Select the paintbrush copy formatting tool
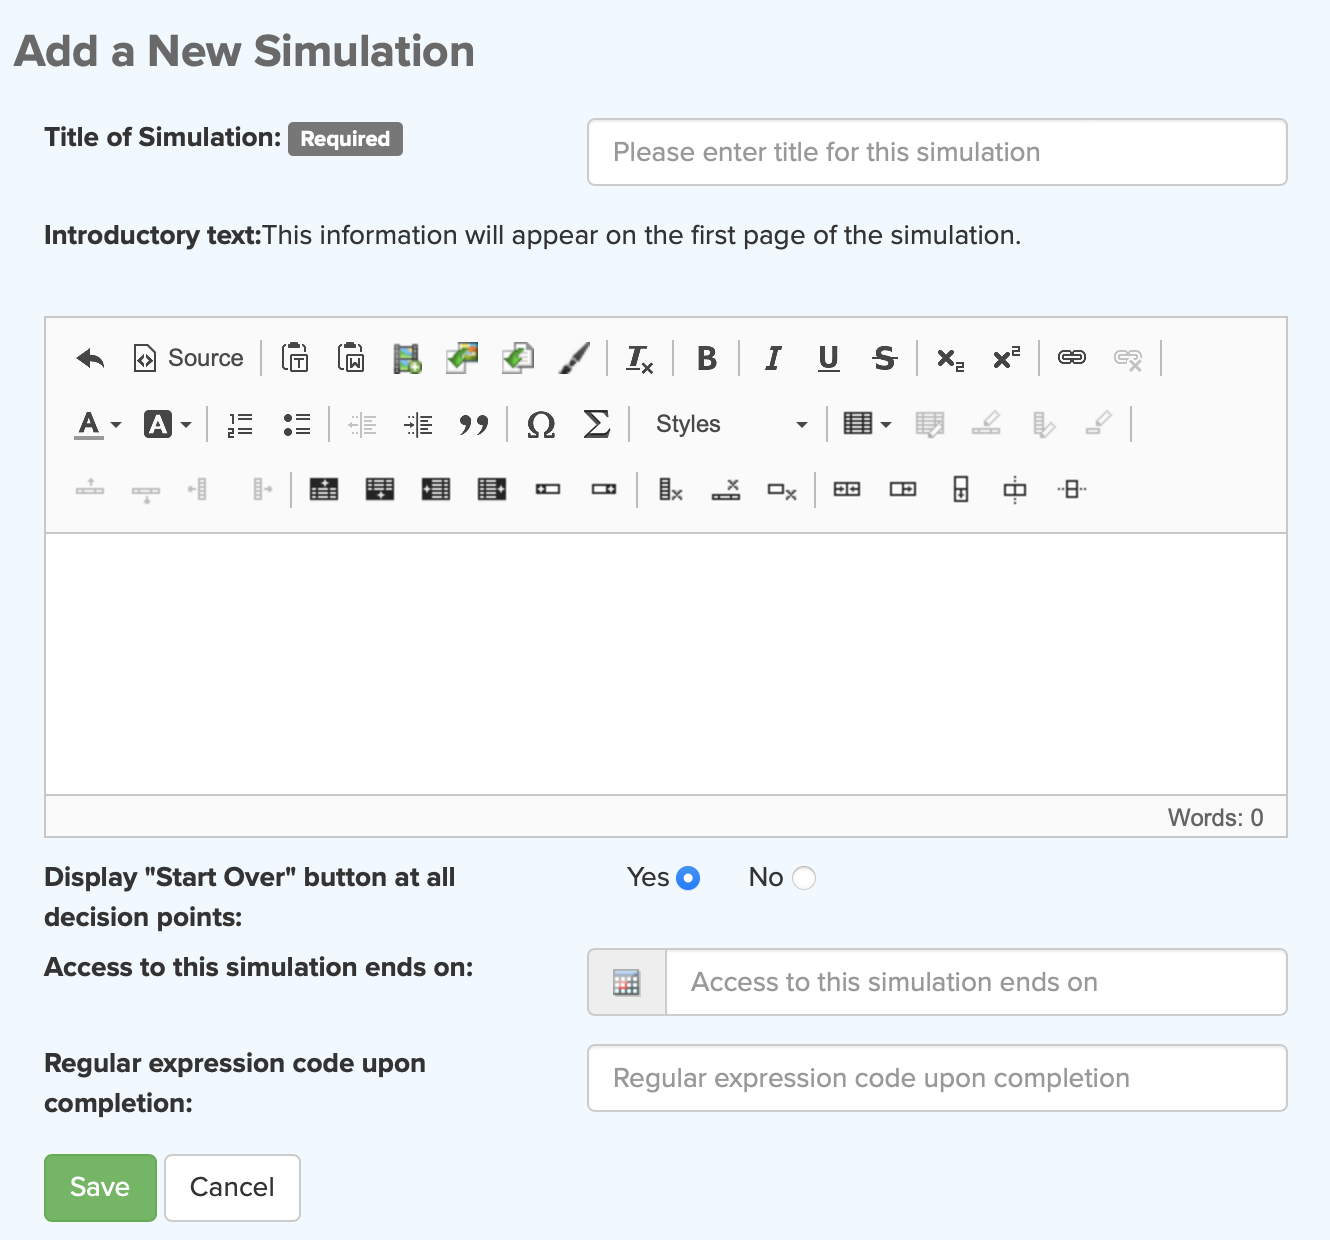The height and width of the screenshot is (1240, 1330). 574,358
